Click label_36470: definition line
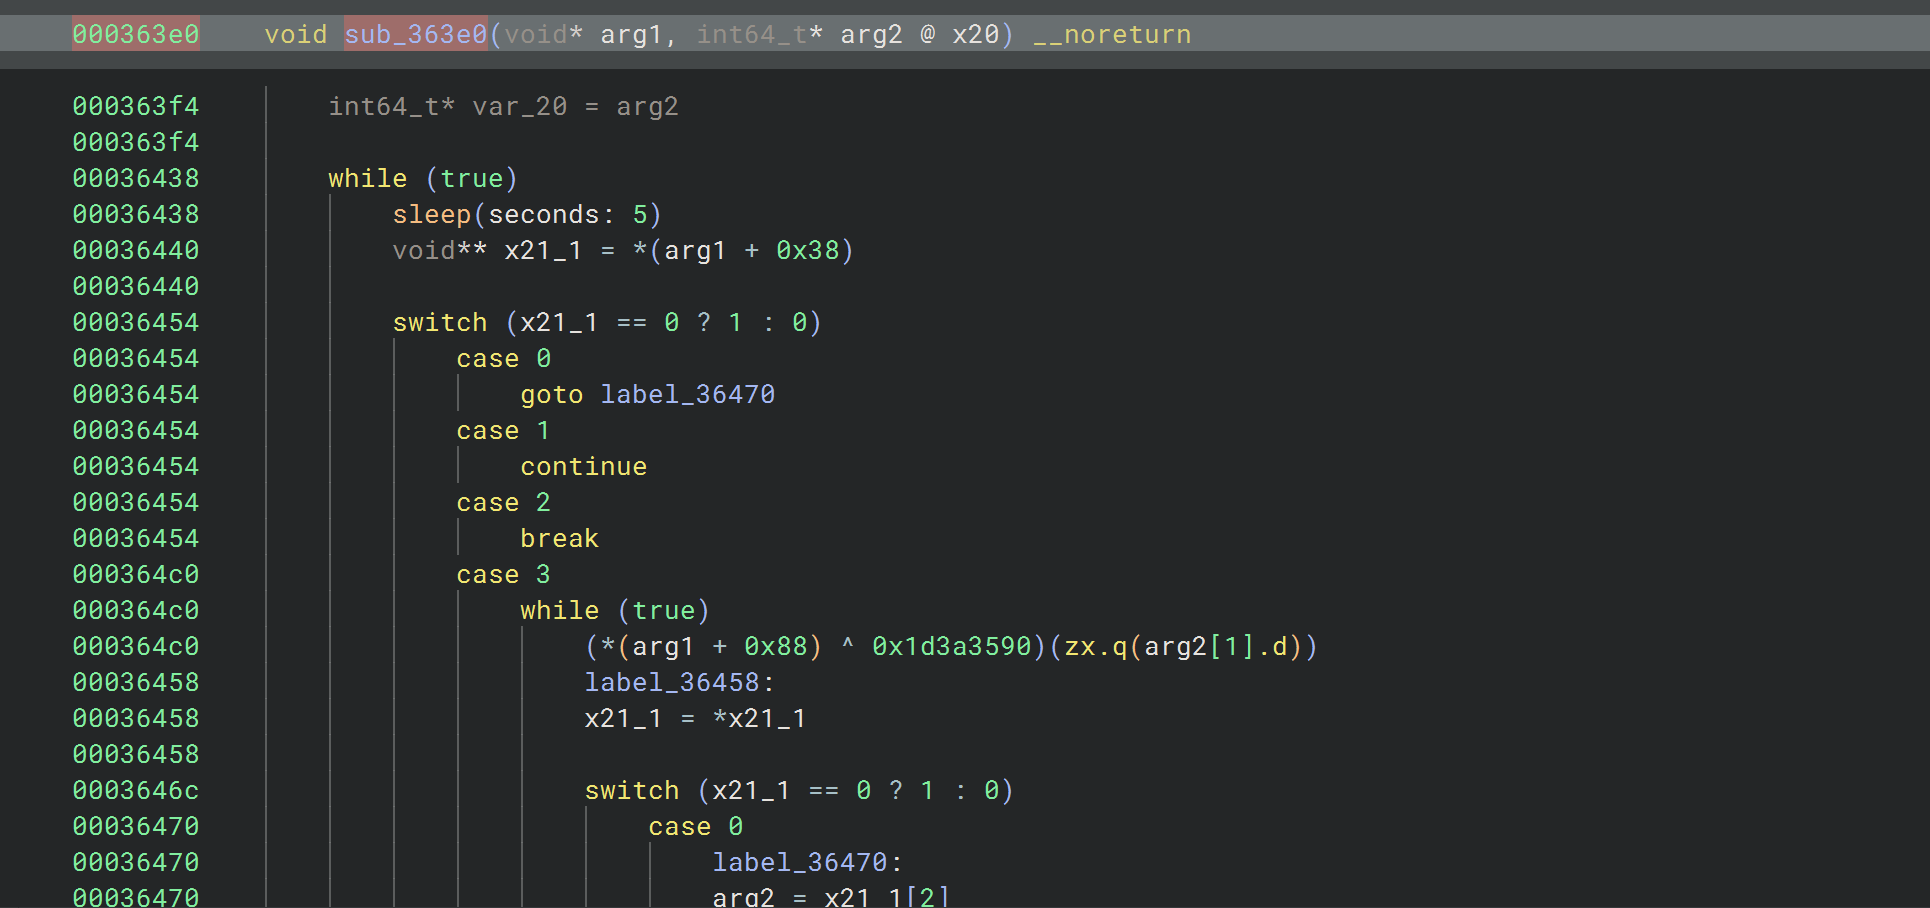Viewport: 1930px width, 908px height. 807,862
